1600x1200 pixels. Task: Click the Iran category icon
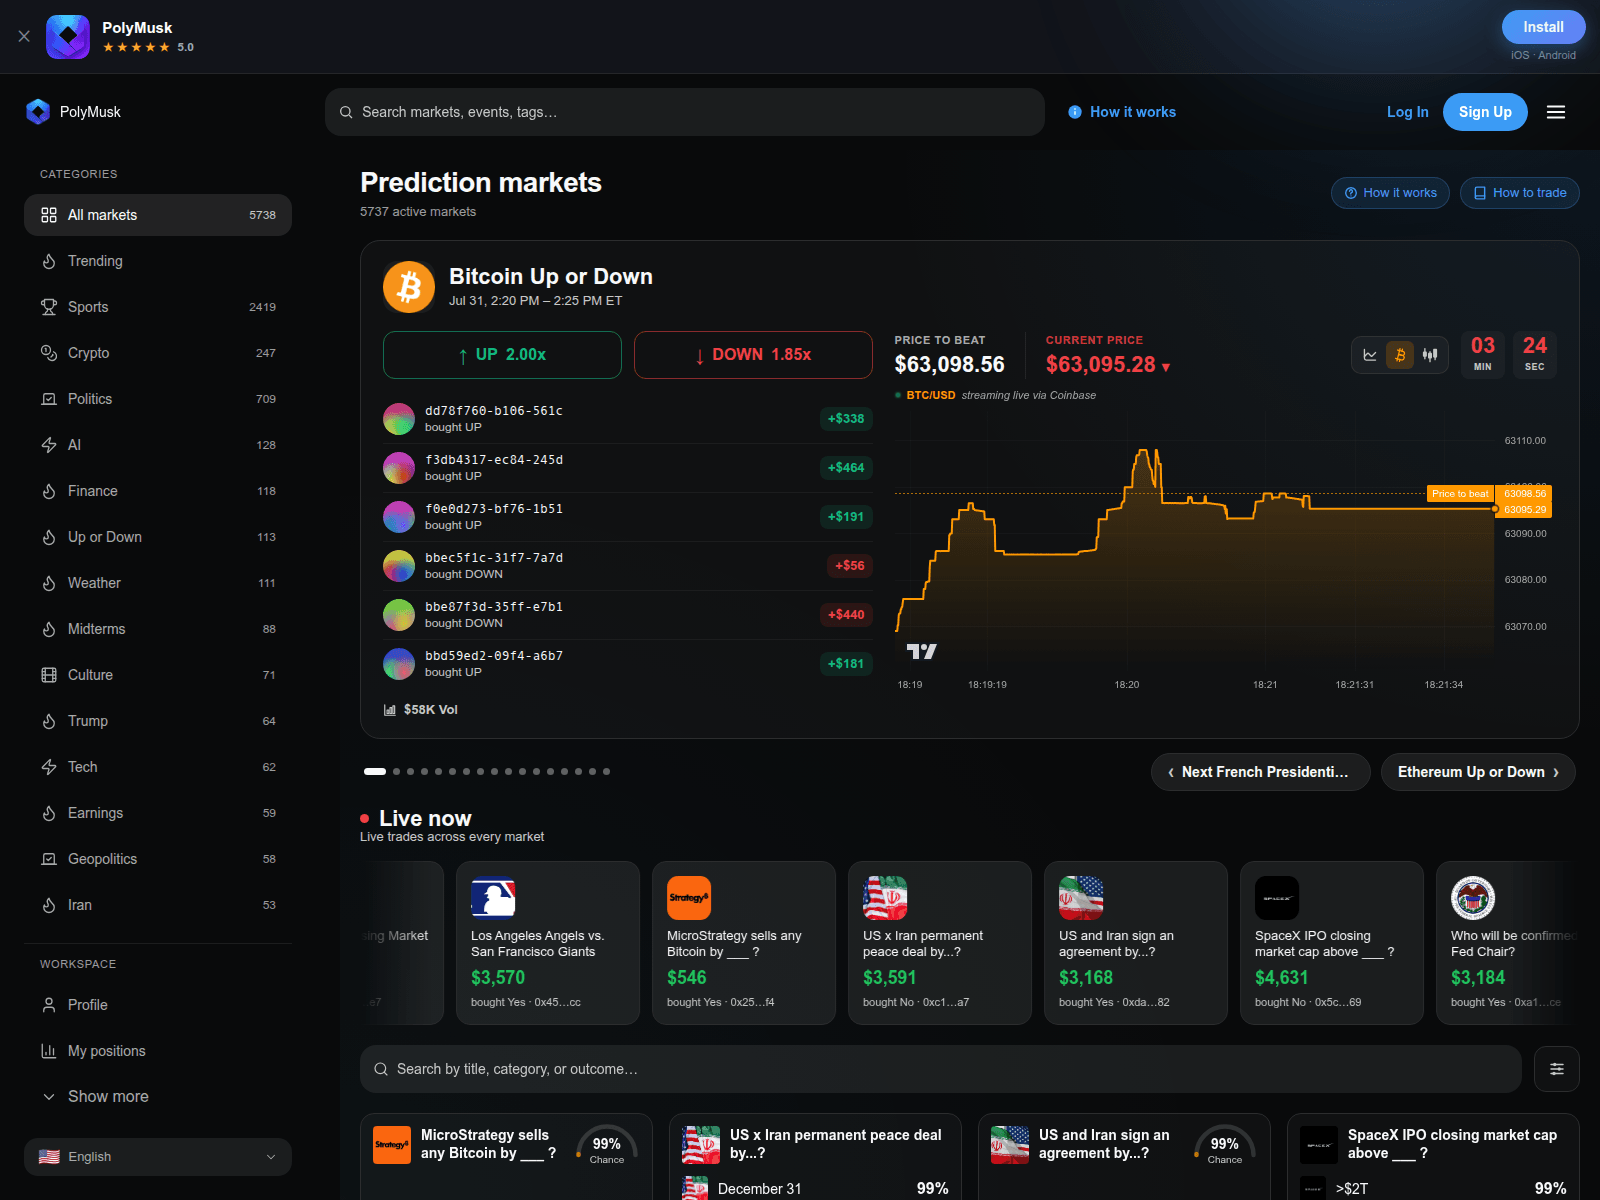(49, 905)
